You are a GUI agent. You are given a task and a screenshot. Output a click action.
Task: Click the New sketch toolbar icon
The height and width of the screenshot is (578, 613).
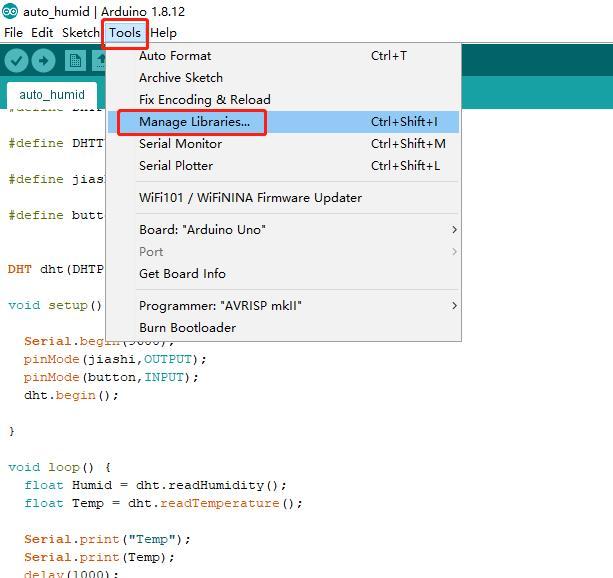(75, 61)
